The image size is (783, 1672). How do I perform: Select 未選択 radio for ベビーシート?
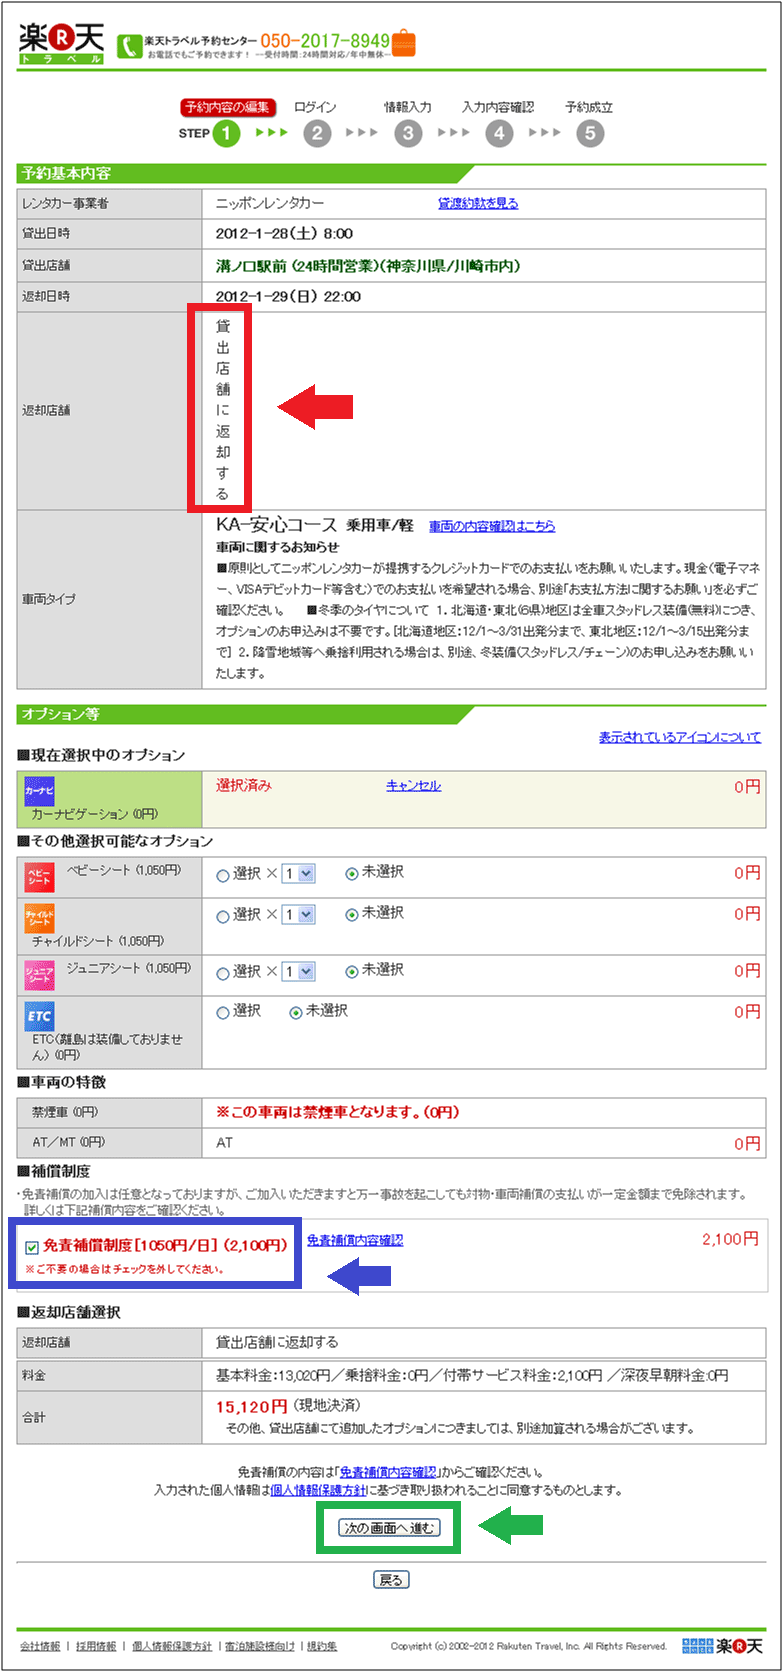tap(352, 873)
